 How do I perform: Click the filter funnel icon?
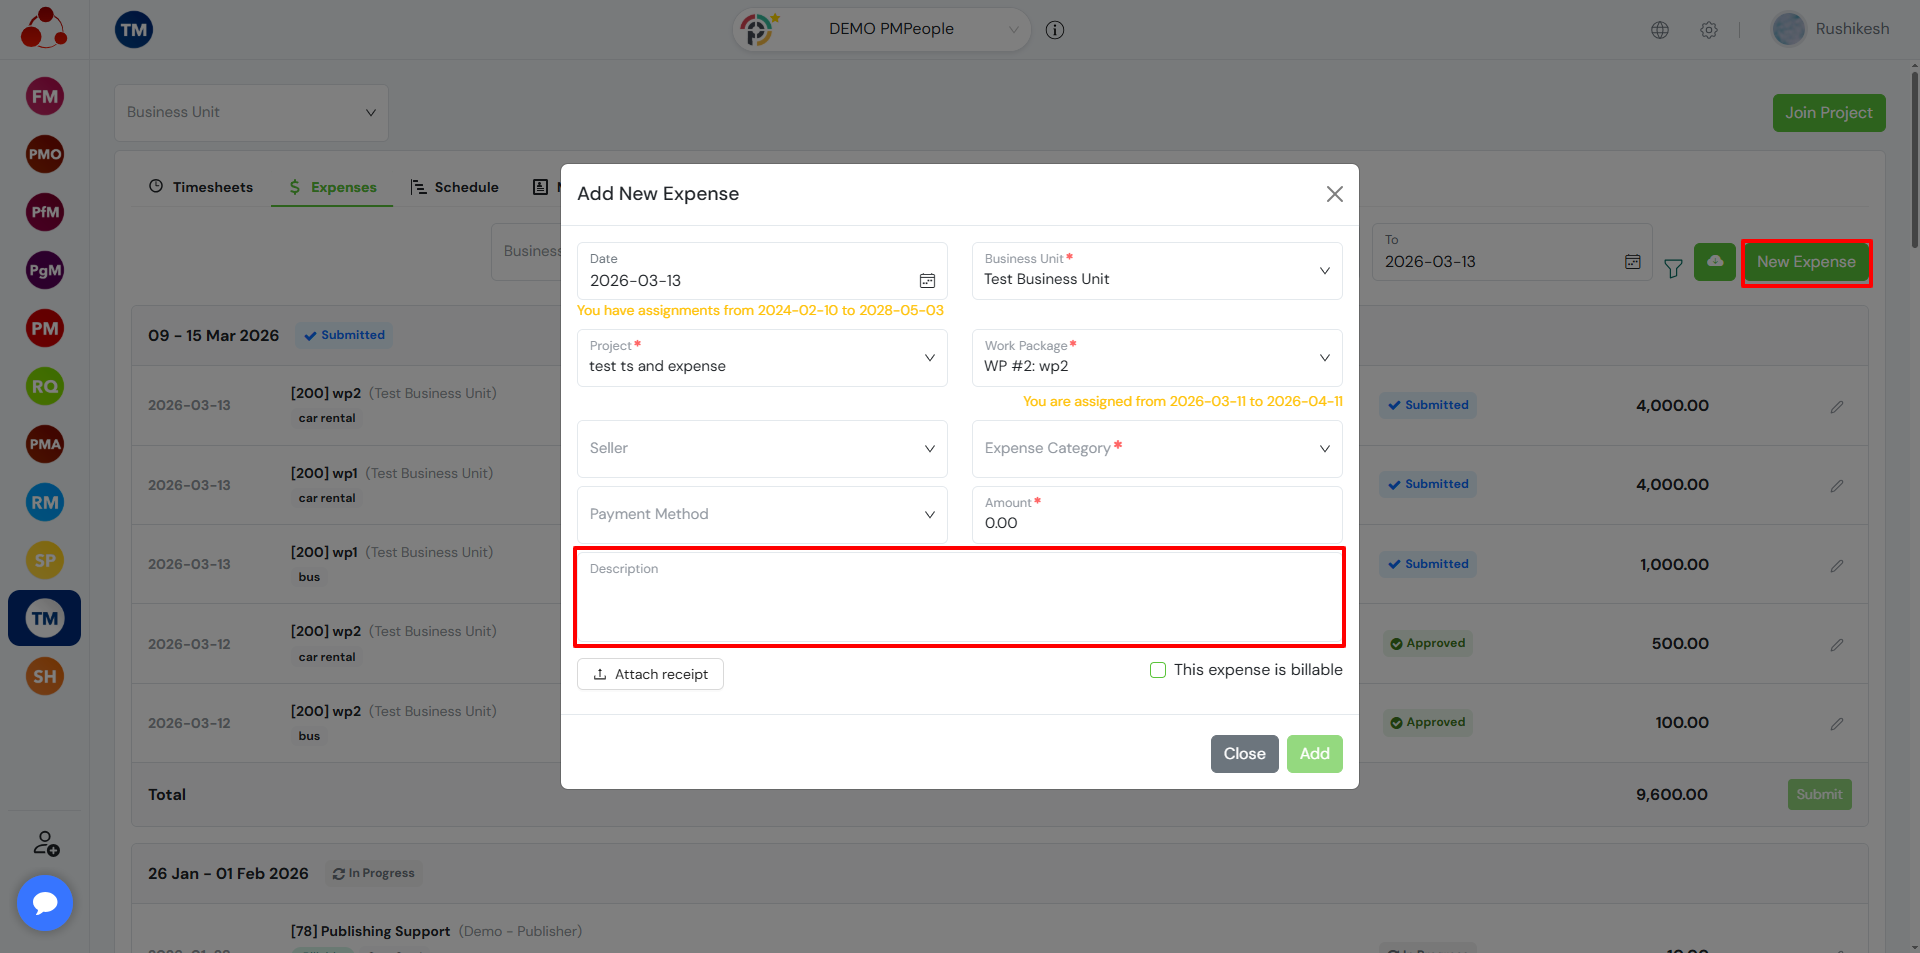1672,268
